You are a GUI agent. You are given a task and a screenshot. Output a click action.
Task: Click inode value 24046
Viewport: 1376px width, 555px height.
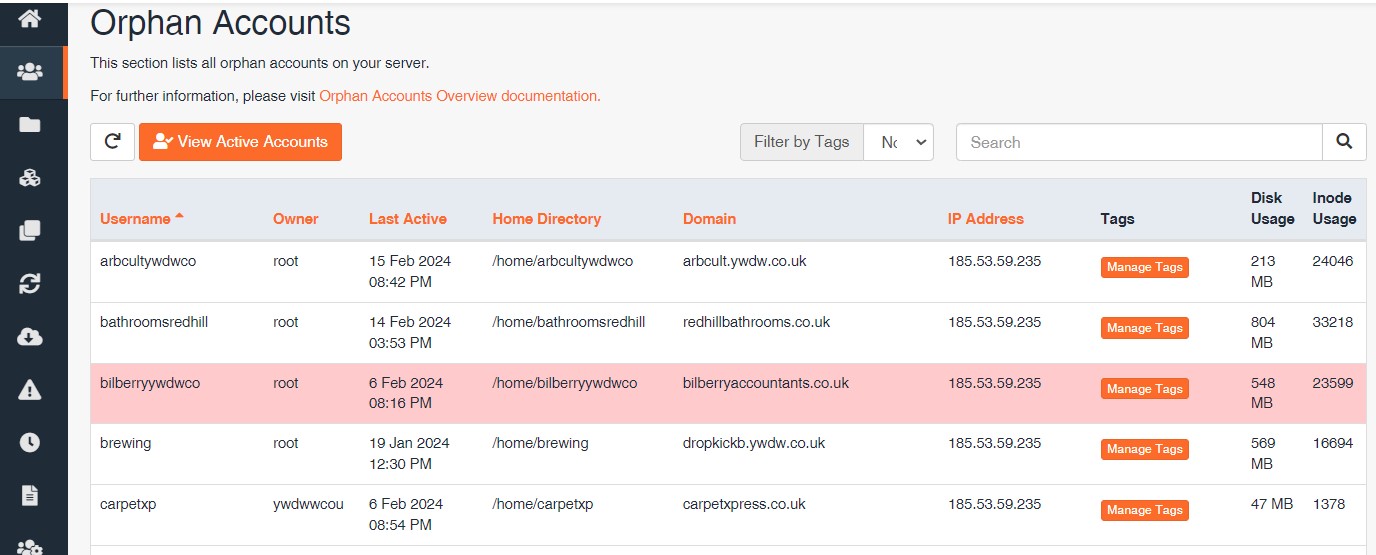(x=1332, y=261)
